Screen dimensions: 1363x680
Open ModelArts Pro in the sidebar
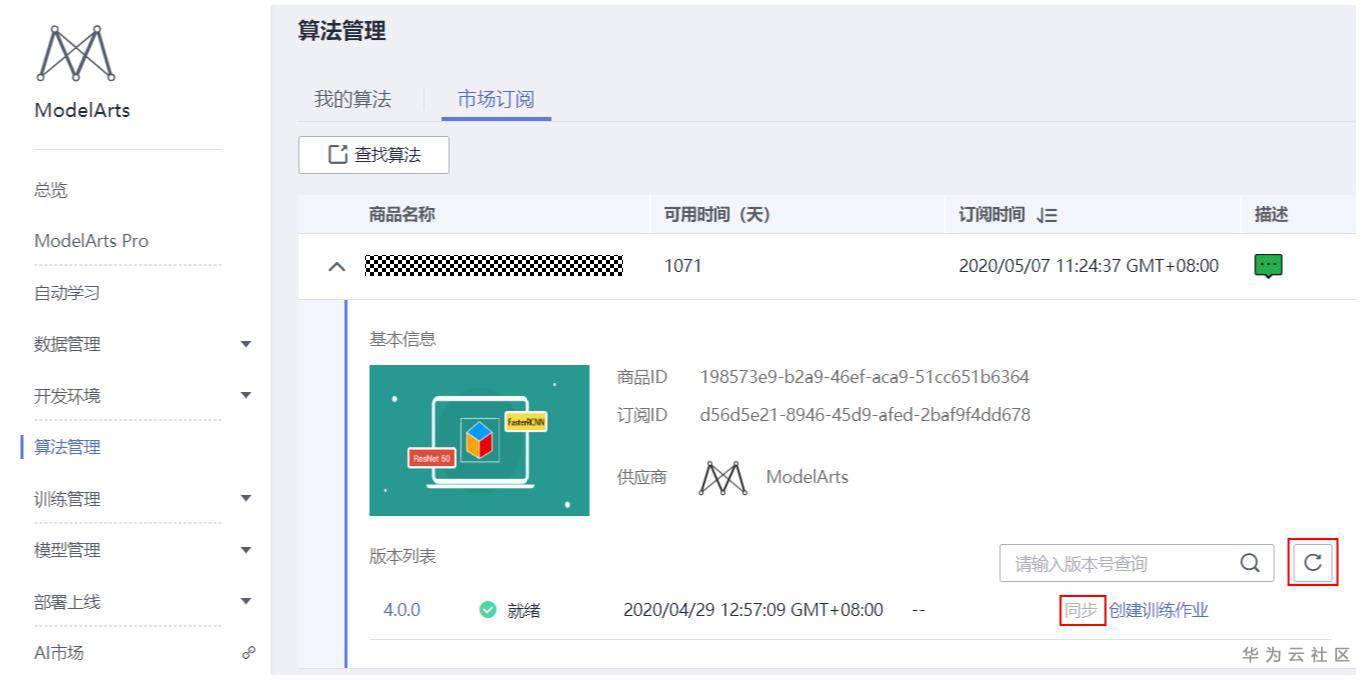(x=91, y=241)
